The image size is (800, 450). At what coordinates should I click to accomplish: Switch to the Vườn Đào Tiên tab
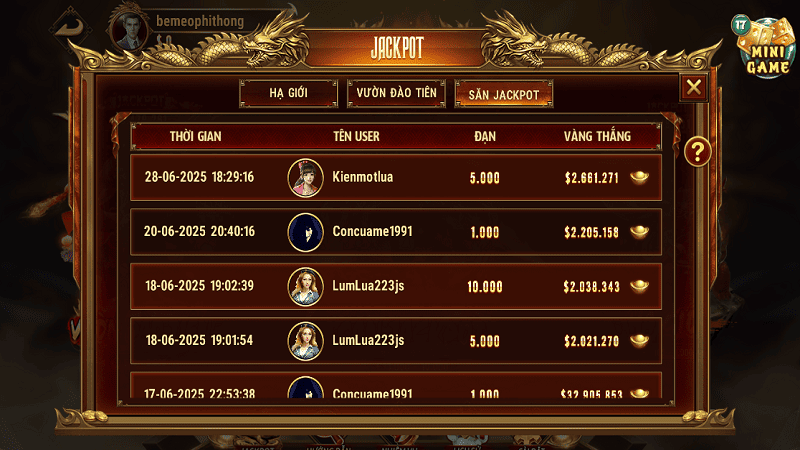point(396,93)
